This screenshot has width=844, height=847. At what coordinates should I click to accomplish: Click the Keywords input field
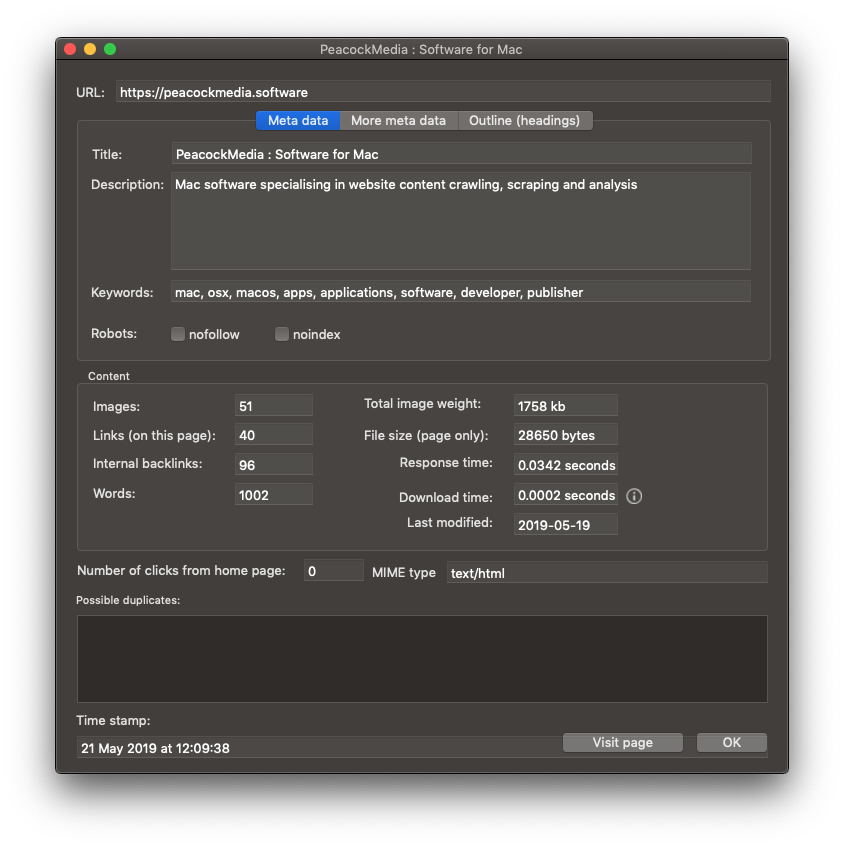461,291
